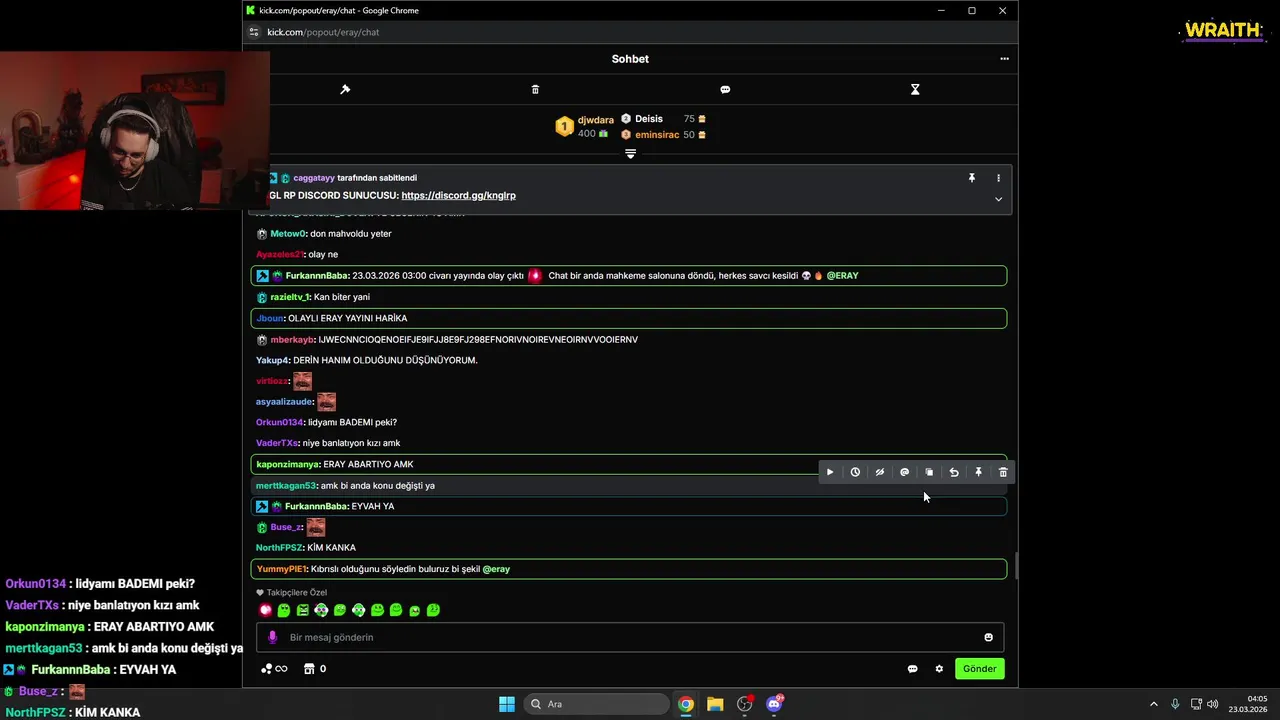Viewport: 1280px width, 720px height.
Task: Open chat settings gear icon
Action: pos(939,669)
